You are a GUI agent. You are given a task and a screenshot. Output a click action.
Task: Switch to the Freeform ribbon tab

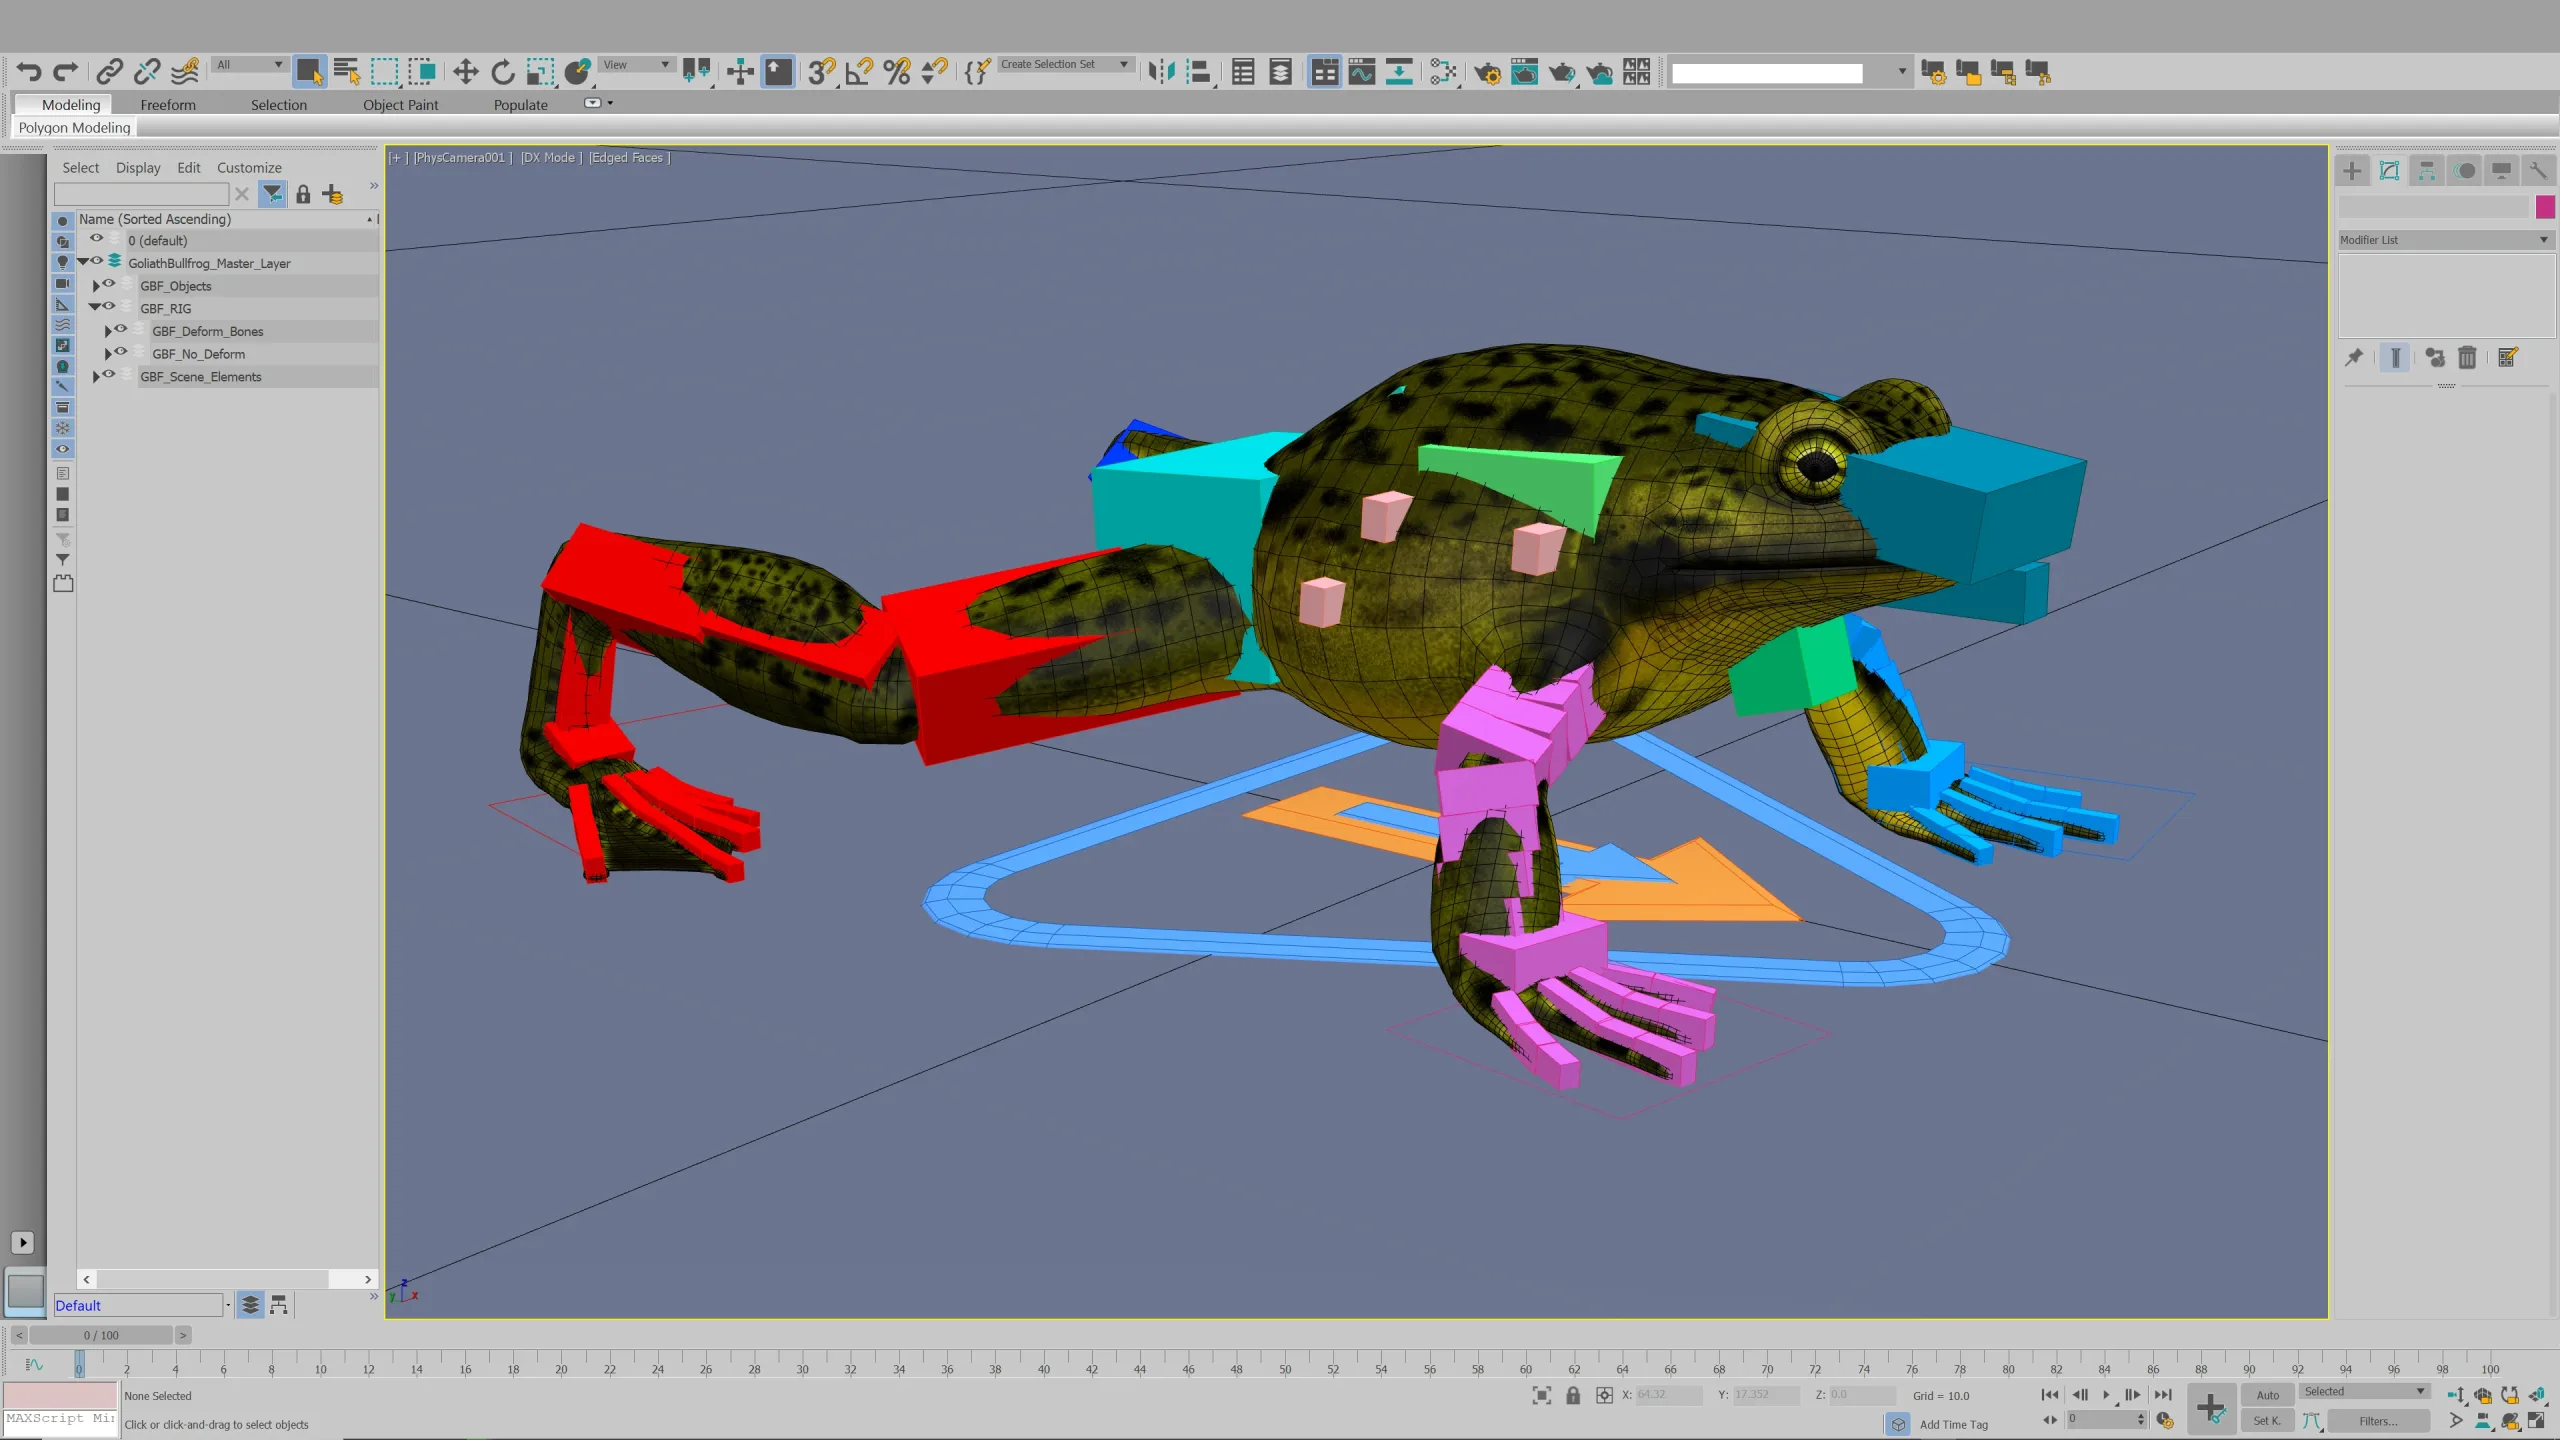pyautogui.click(x=167, y=104)
